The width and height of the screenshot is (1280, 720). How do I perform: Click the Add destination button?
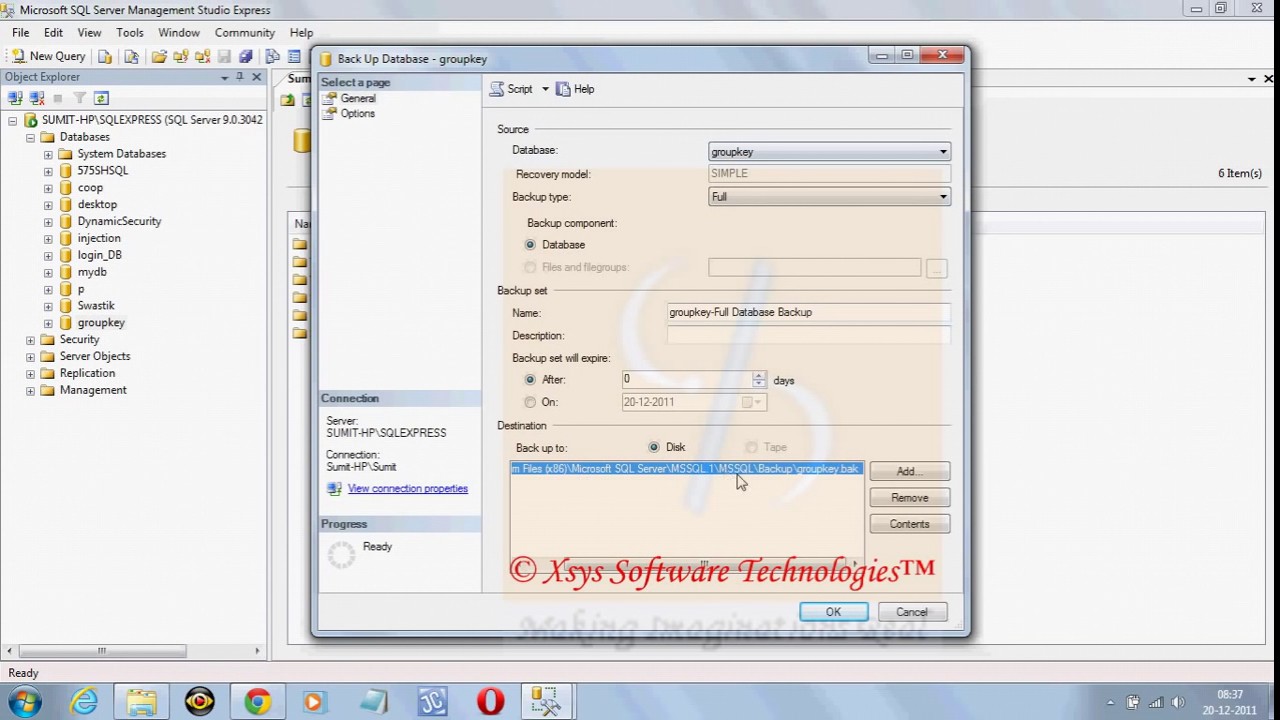coord(909,471)
